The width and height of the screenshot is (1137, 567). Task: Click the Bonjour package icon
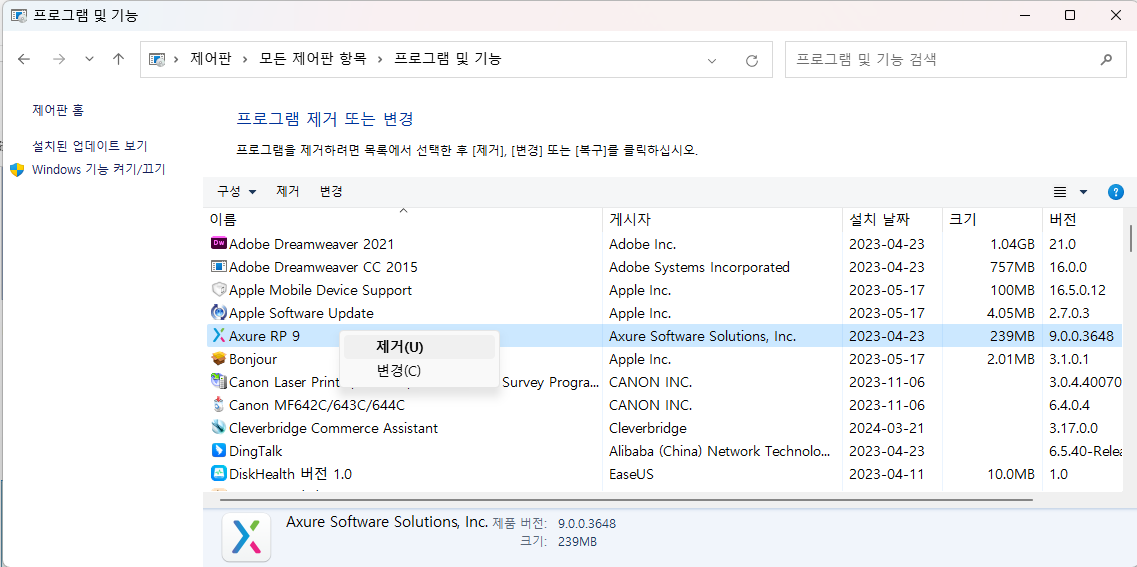click(218, 359)
